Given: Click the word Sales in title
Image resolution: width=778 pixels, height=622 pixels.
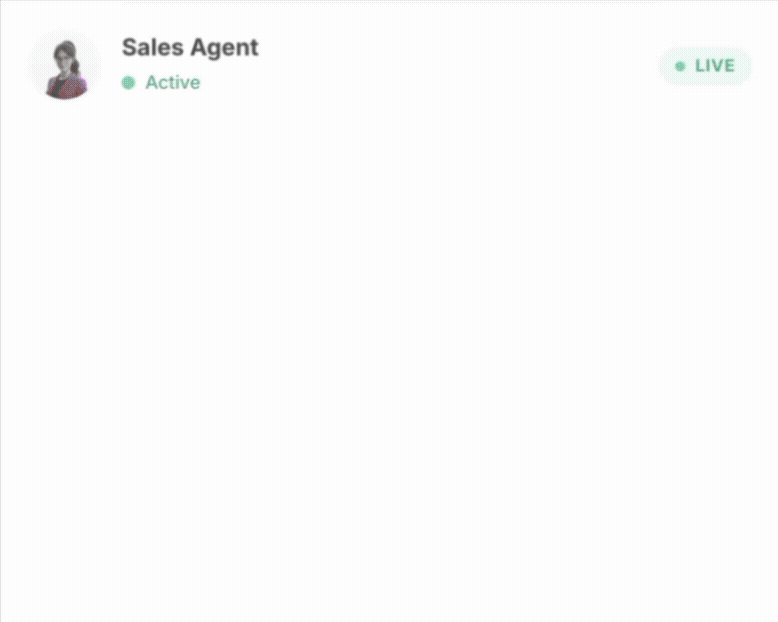Looking at the screenshot, I should click(153, 48).
